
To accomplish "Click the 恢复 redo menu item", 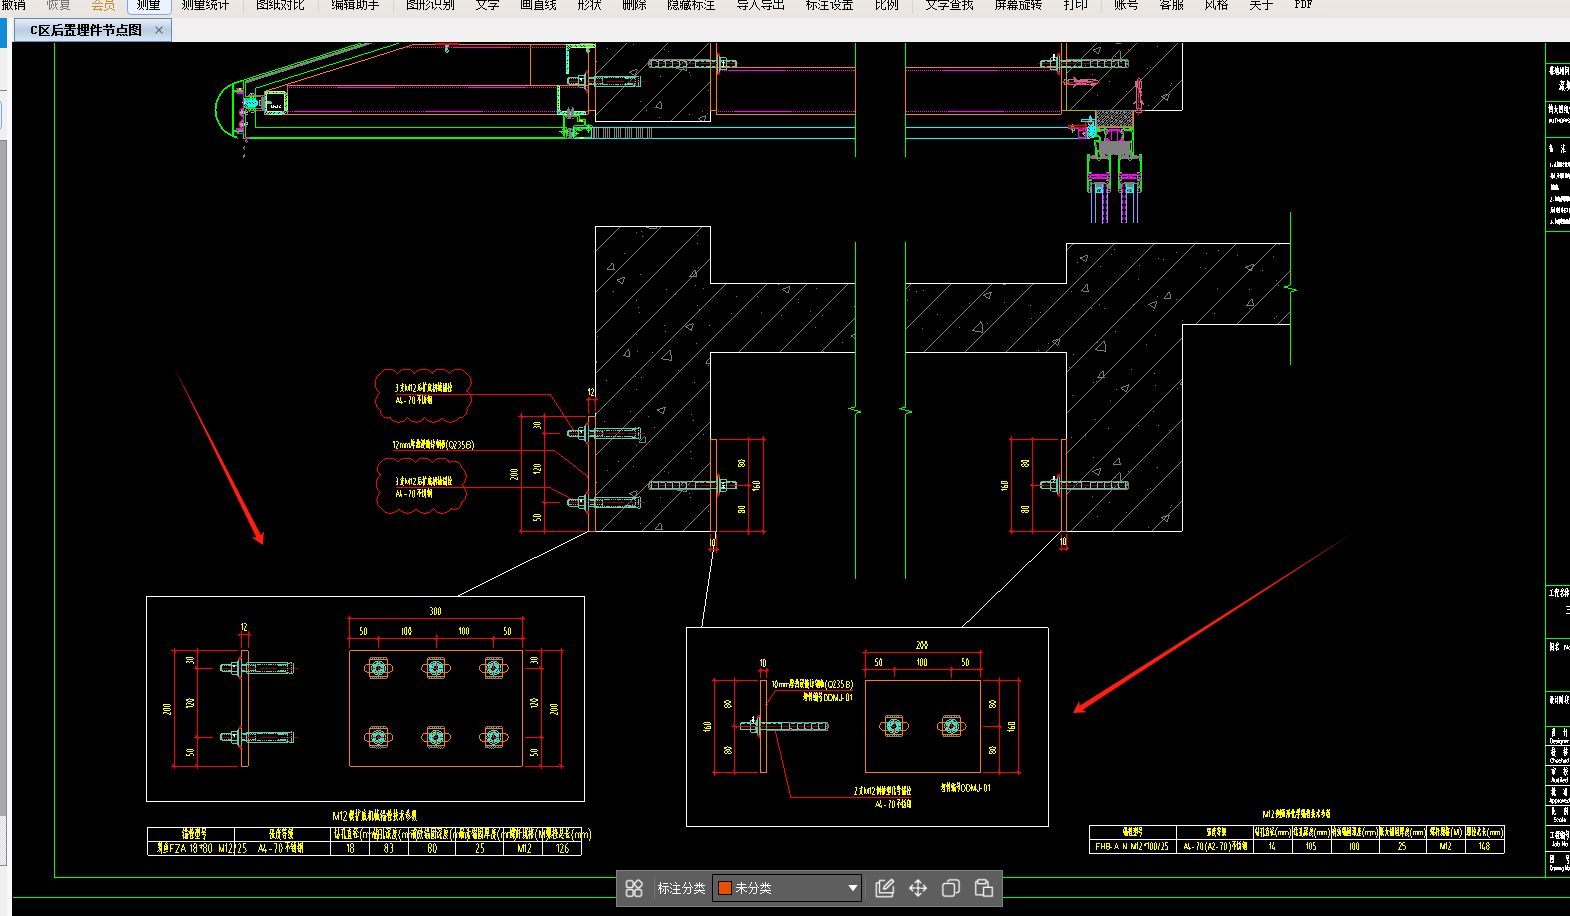I will click(x=59, y=5).
